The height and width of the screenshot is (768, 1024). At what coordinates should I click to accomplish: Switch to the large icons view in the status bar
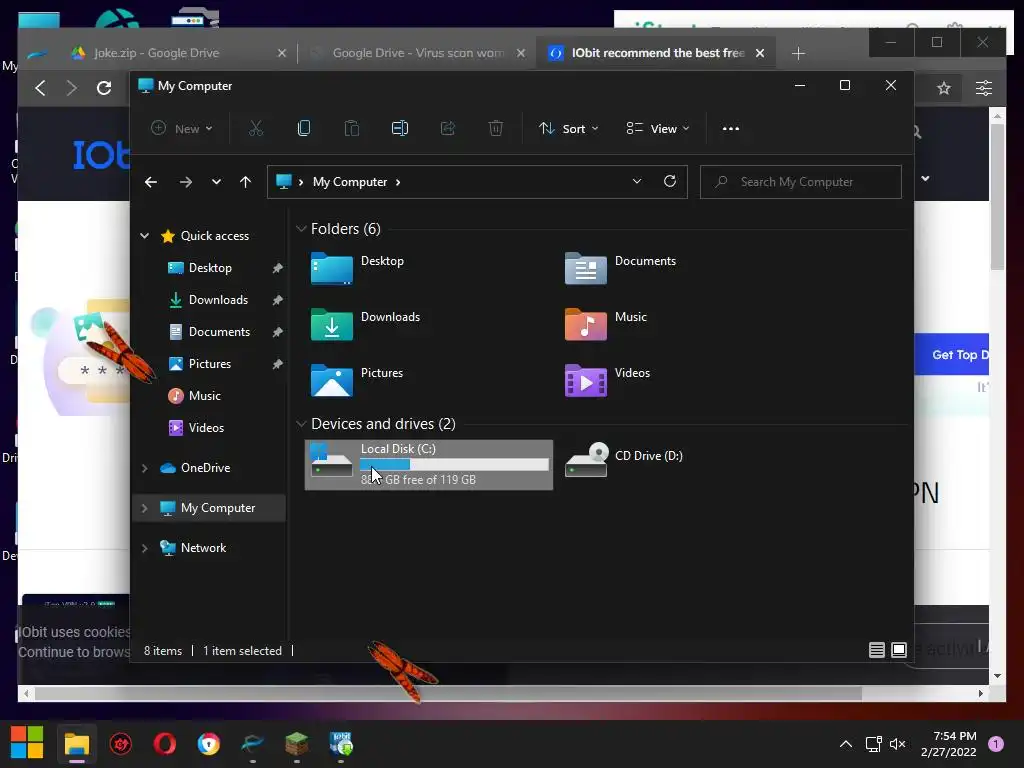(899, 650)
